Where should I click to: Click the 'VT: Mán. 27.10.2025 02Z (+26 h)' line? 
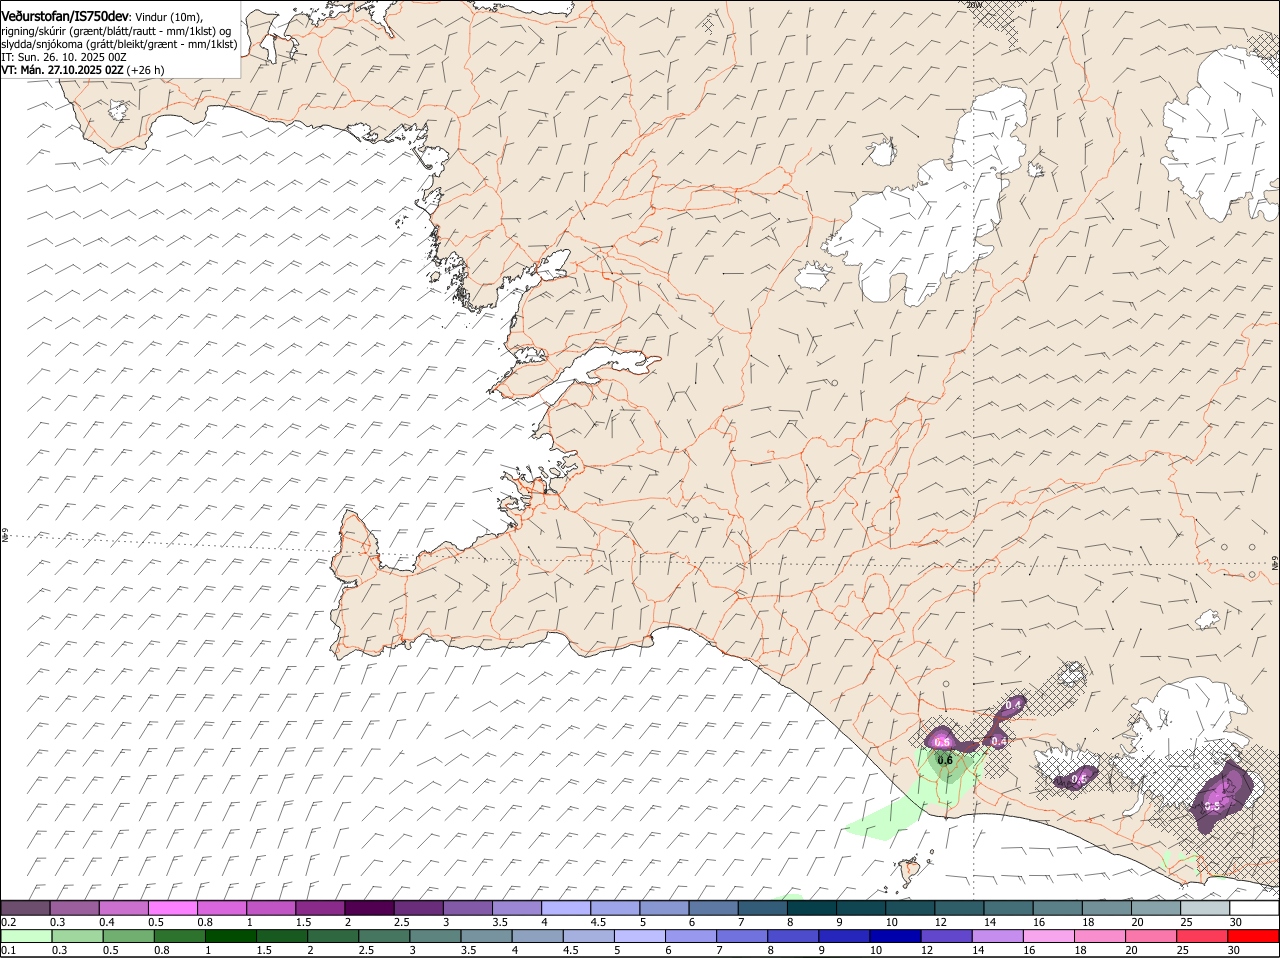pyautogui.click(x=83, y=70)
